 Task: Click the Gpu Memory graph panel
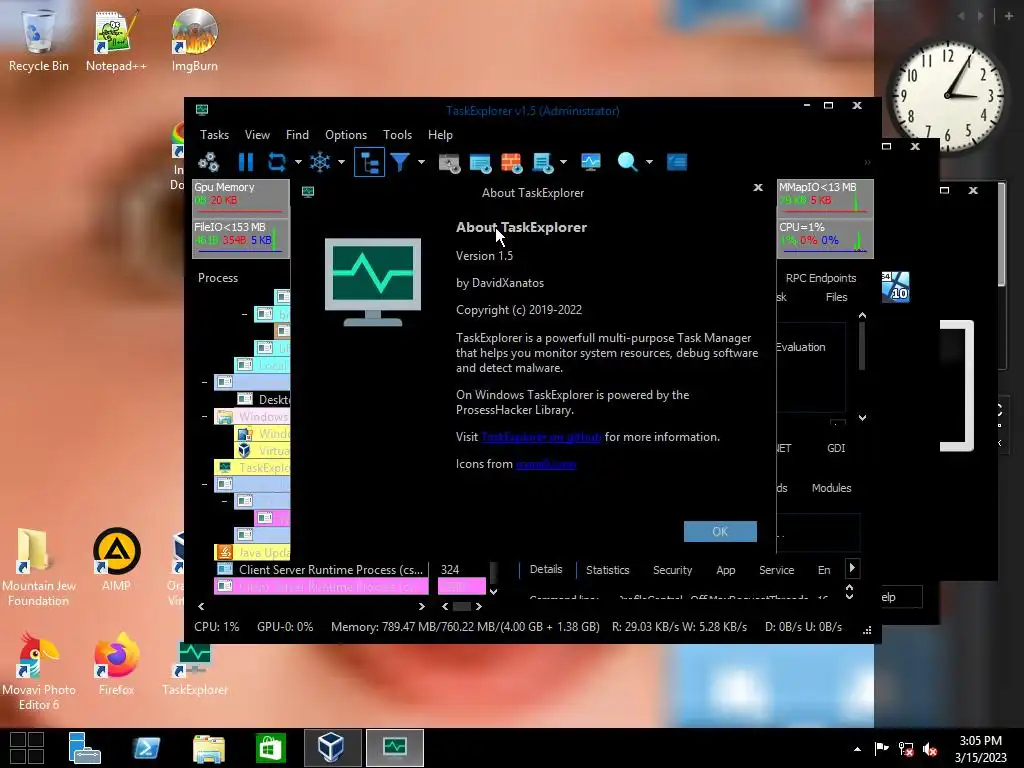pos(241,199)
